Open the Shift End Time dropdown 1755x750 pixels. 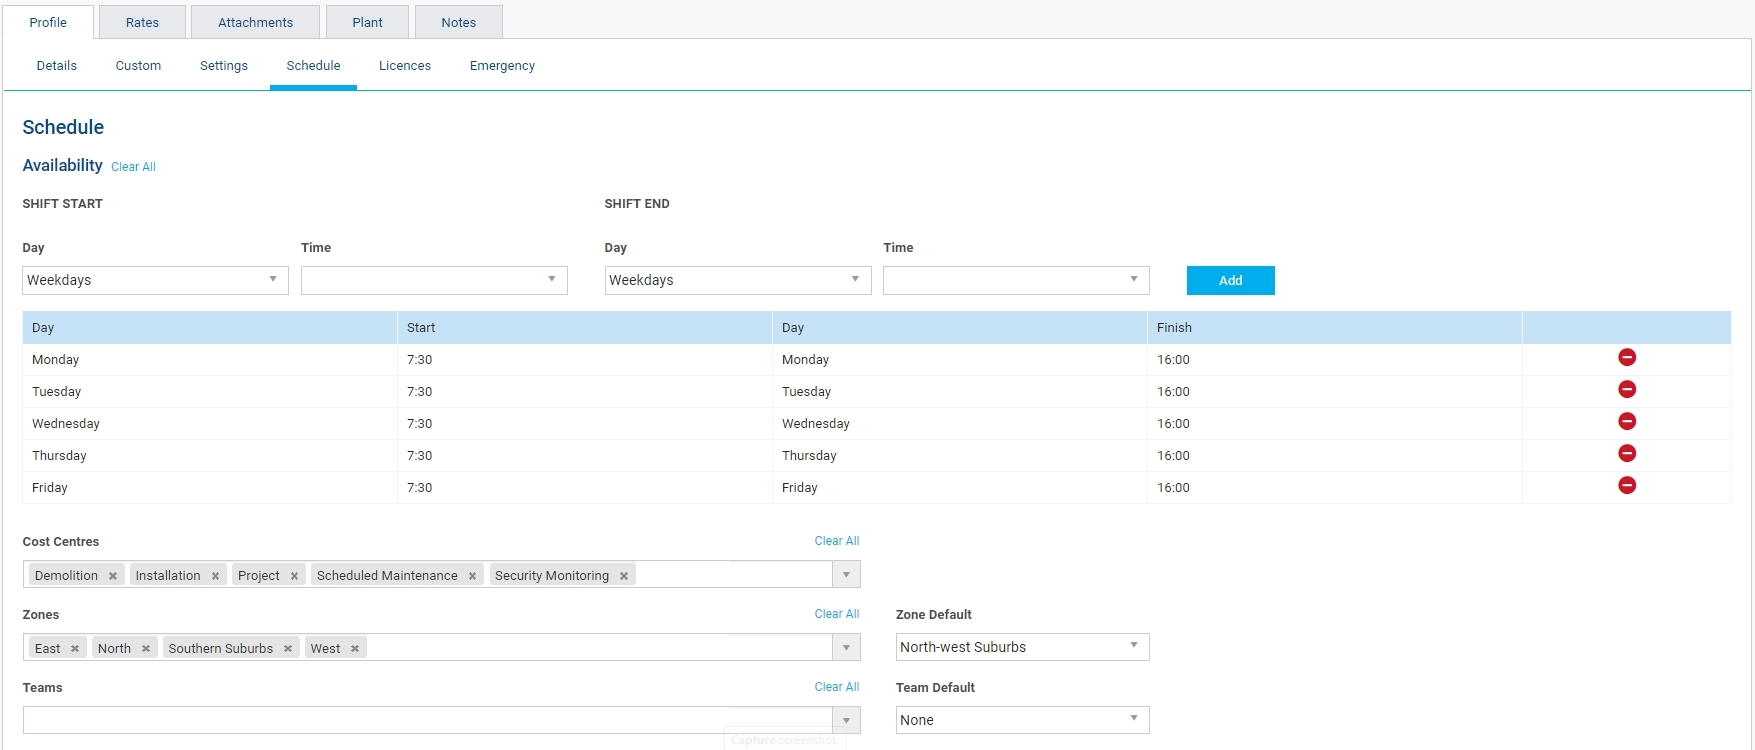pos(1015,280)
